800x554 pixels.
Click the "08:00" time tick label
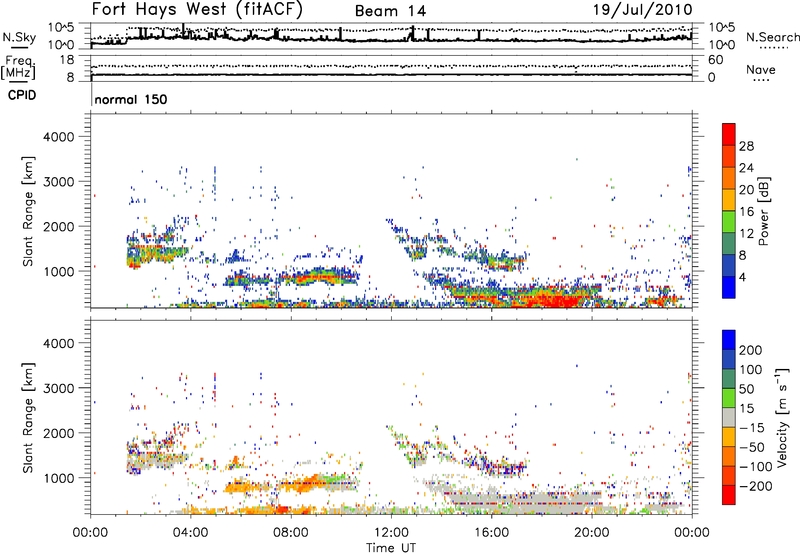(x=290, y=533)
